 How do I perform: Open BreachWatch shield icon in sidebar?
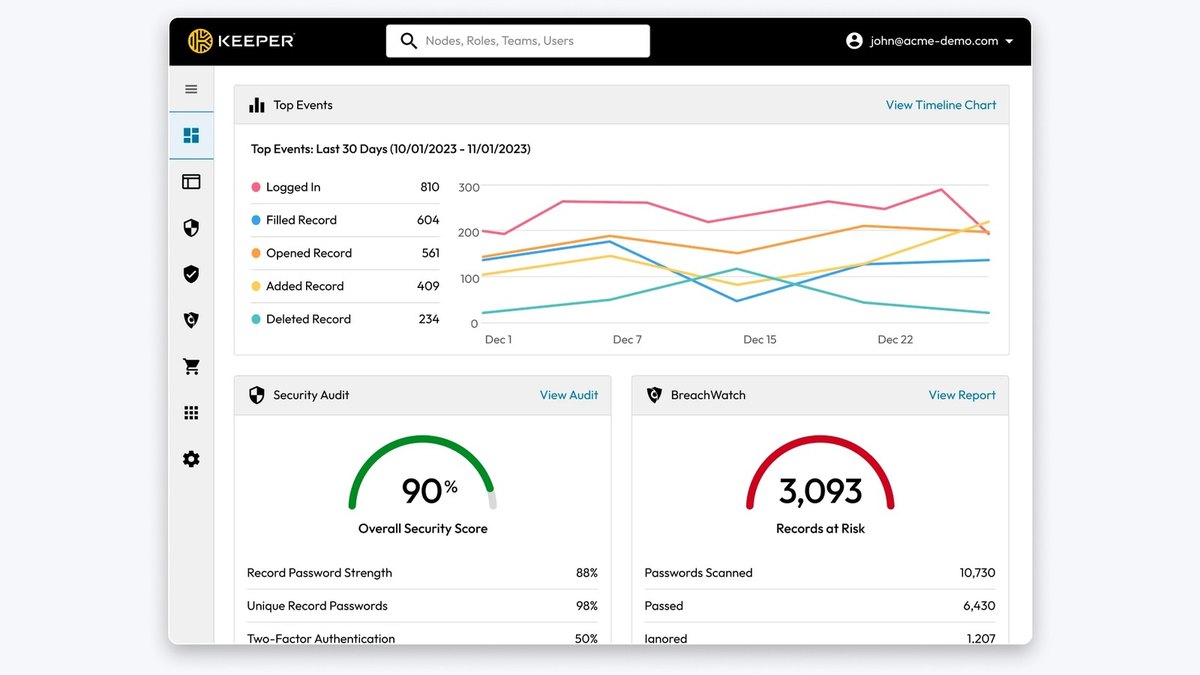tap(191, 320)
